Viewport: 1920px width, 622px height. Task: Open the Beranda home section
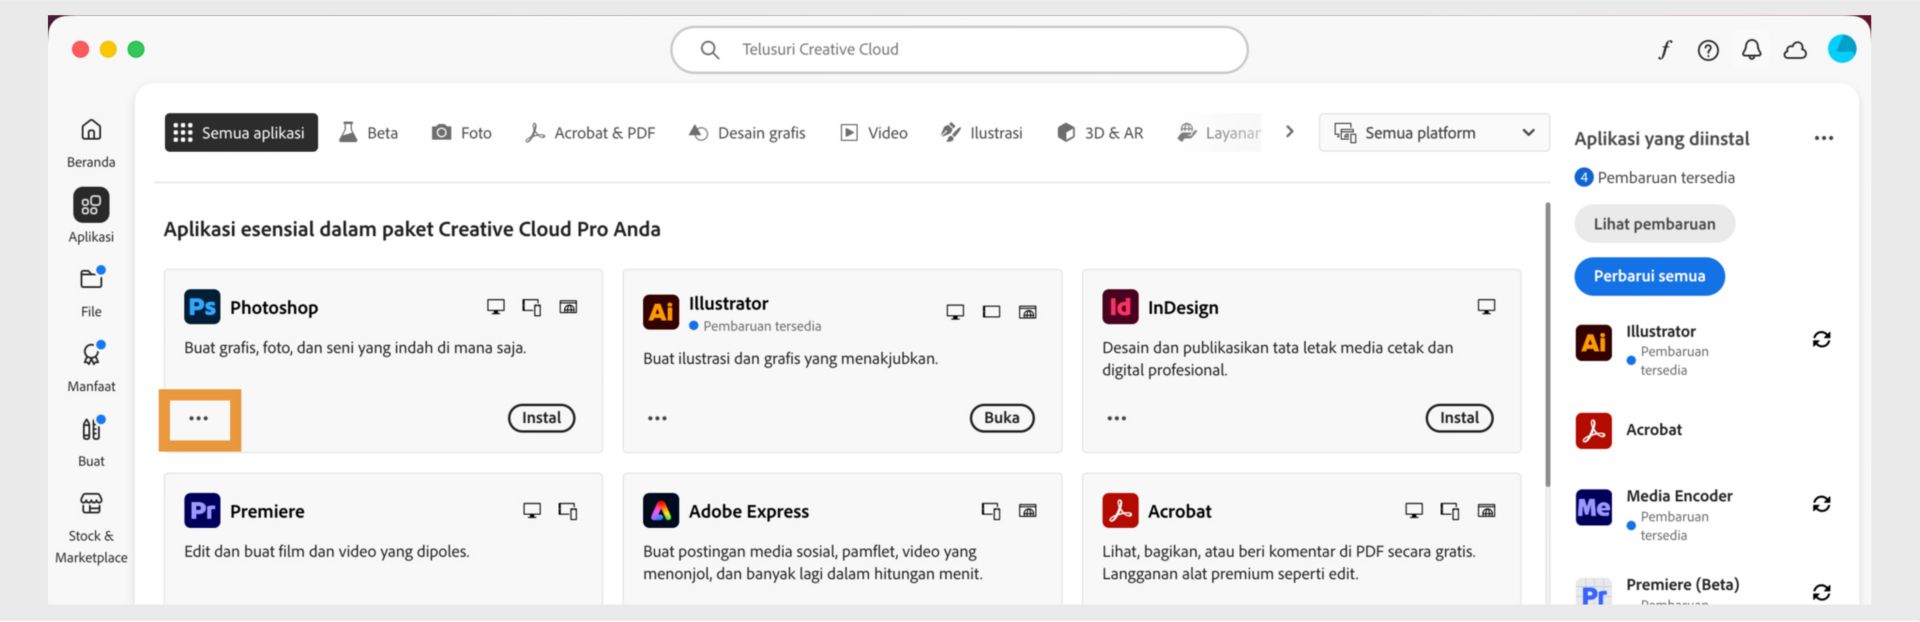click(91, 142)
